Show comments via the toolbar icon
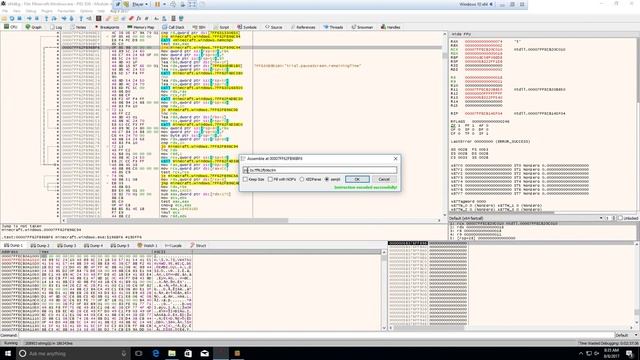The image size is (640, 360). [116, 18]
